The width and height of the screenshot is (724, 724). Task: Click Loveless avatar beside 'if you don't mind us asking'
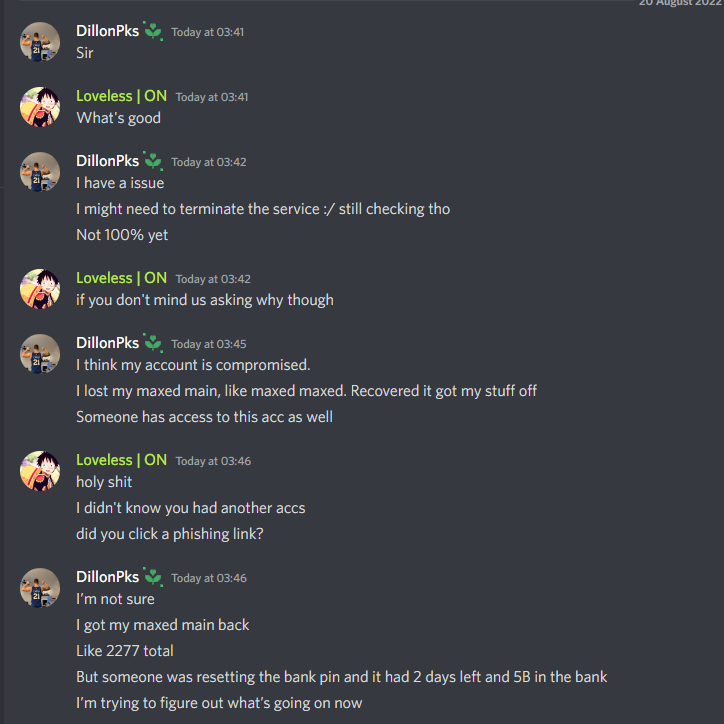(40, 289)
